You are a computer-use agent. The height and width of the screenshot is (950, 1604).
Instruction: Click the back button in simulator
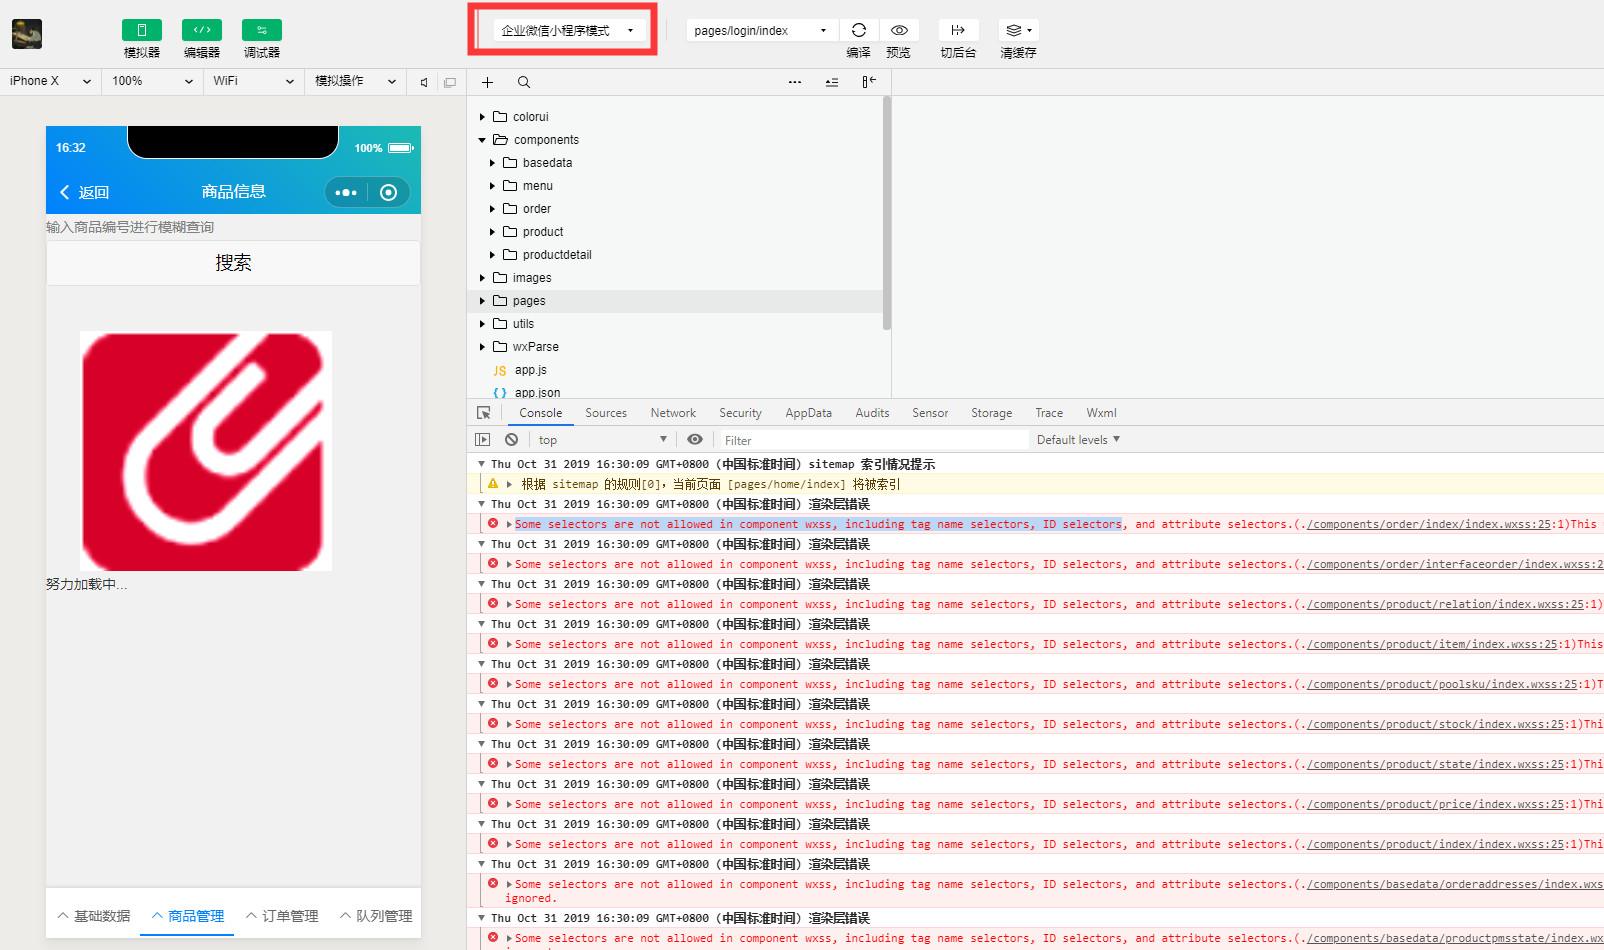click(84, 192)
